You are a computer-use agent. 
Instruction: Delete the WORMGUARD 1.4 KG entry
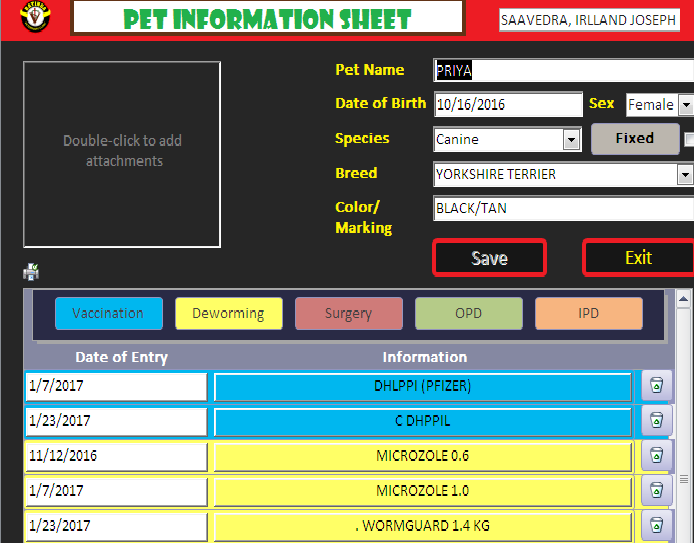pyautogui.click(x=656, y=525)
